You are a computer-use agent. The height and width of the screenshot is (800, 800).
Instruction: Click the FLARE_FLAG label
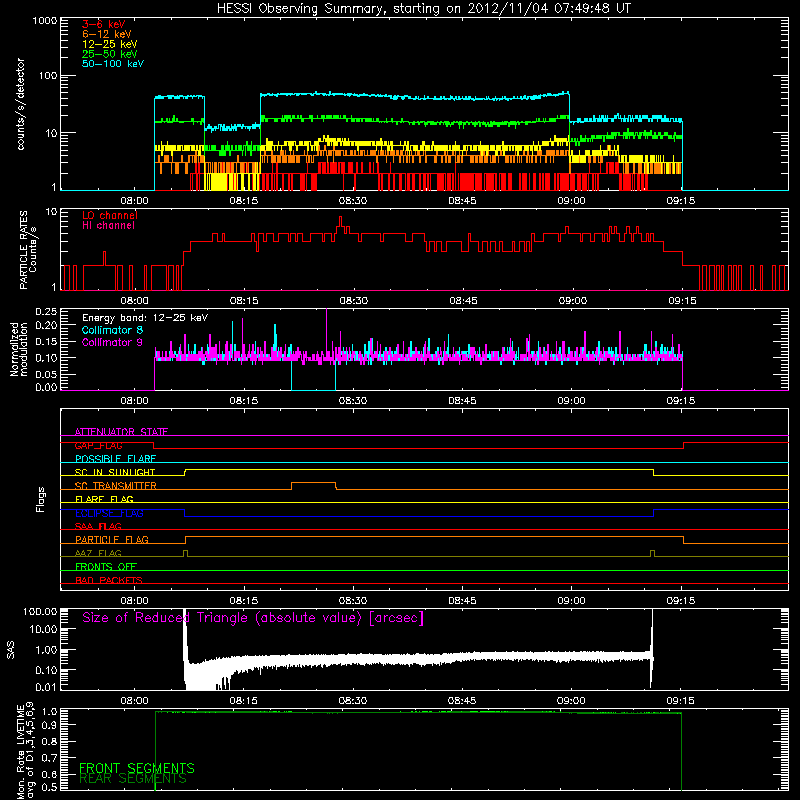click(x=104, y=499)
